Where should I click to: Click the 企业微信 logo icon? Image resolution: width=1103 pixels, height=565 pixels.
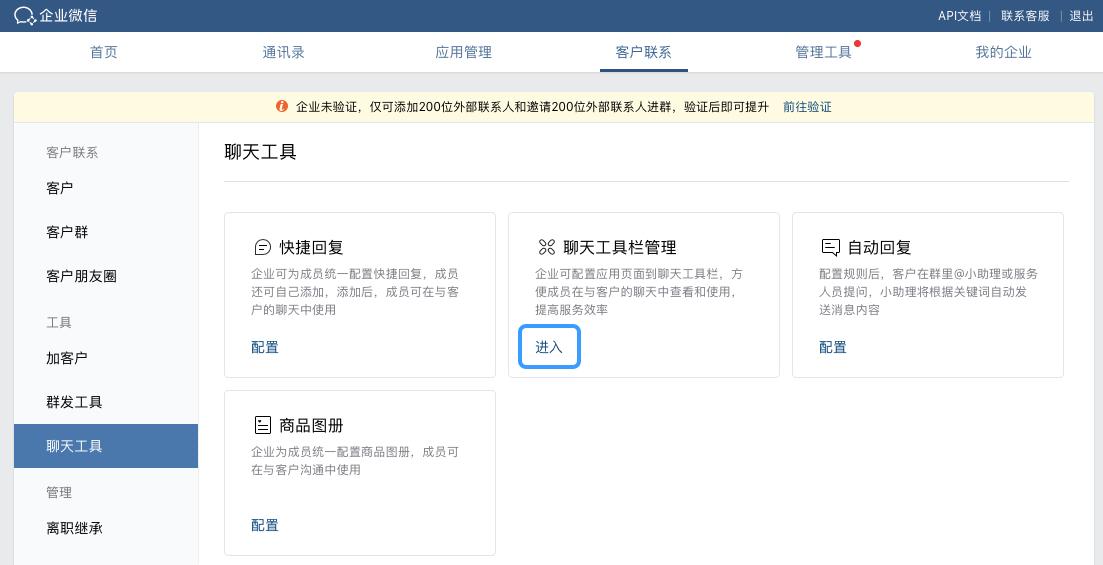pos(24,16)
